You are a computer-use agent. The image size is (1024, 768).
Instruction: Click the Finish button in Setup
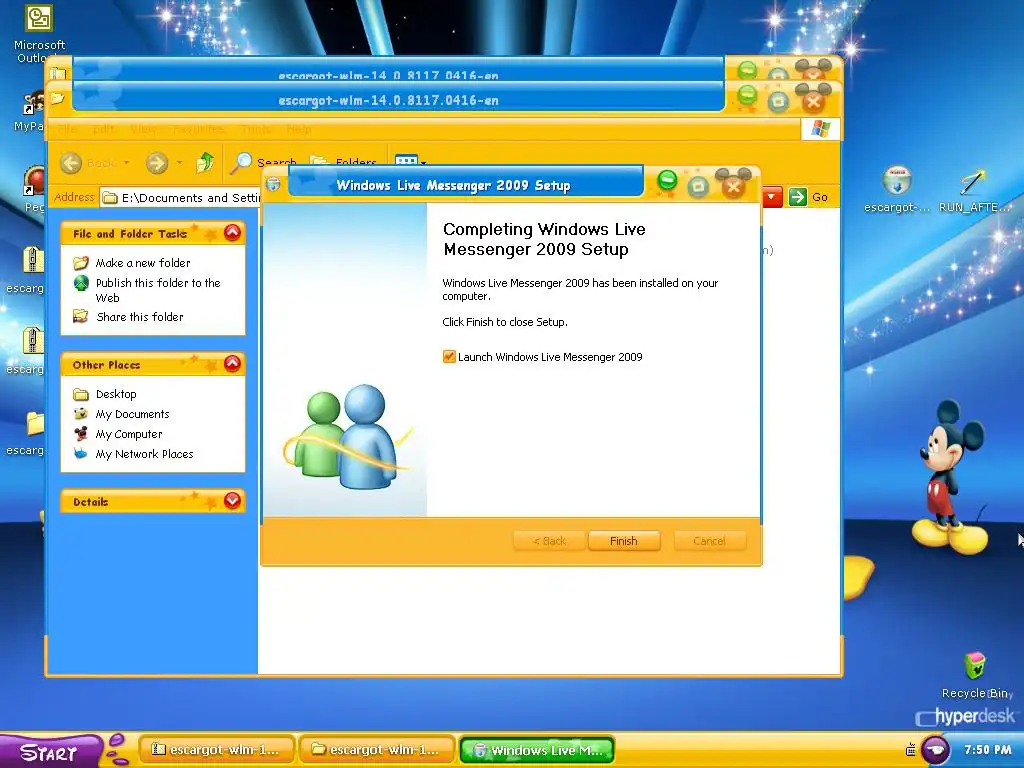pyautogui.click(x=624, y=541)
